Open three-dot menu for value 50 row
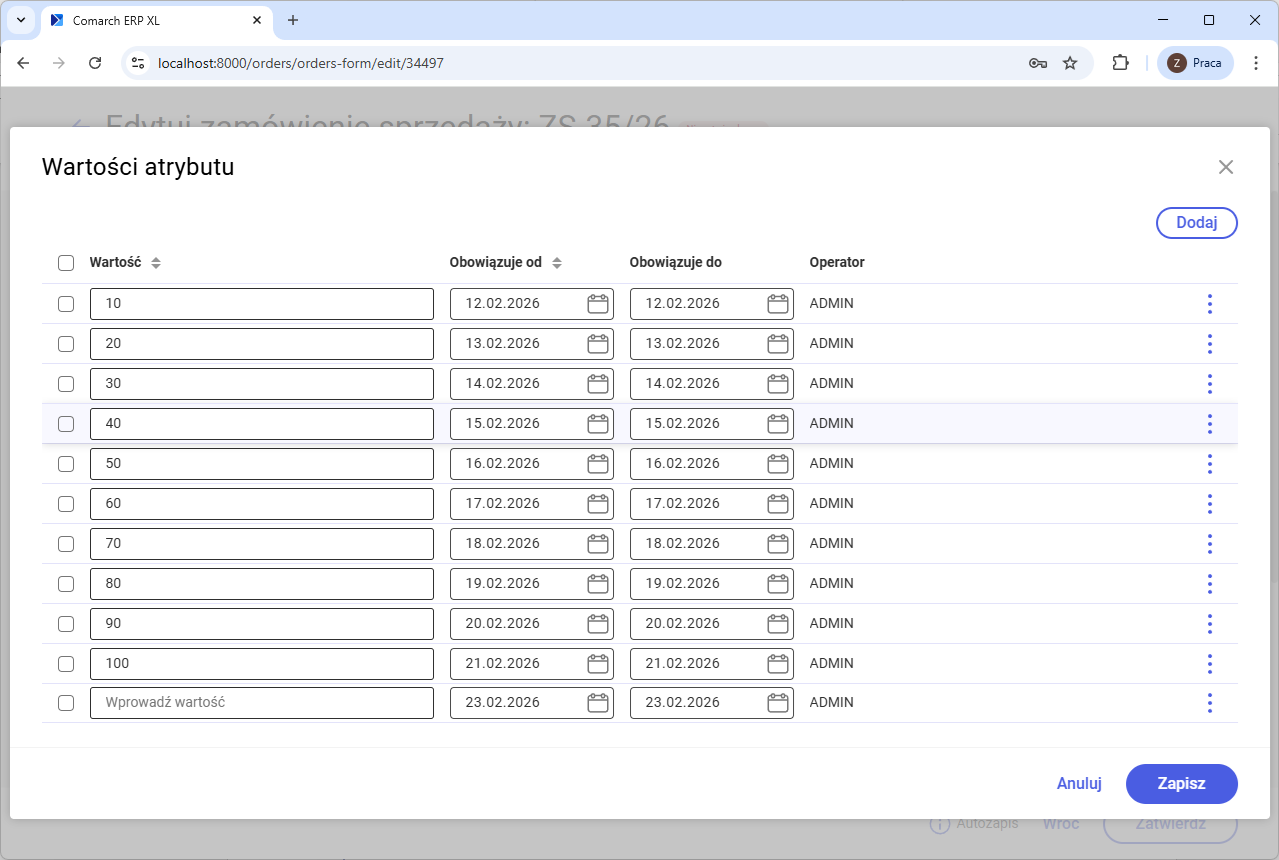Screen dimensions: 1279x860 pos(1209,464)
